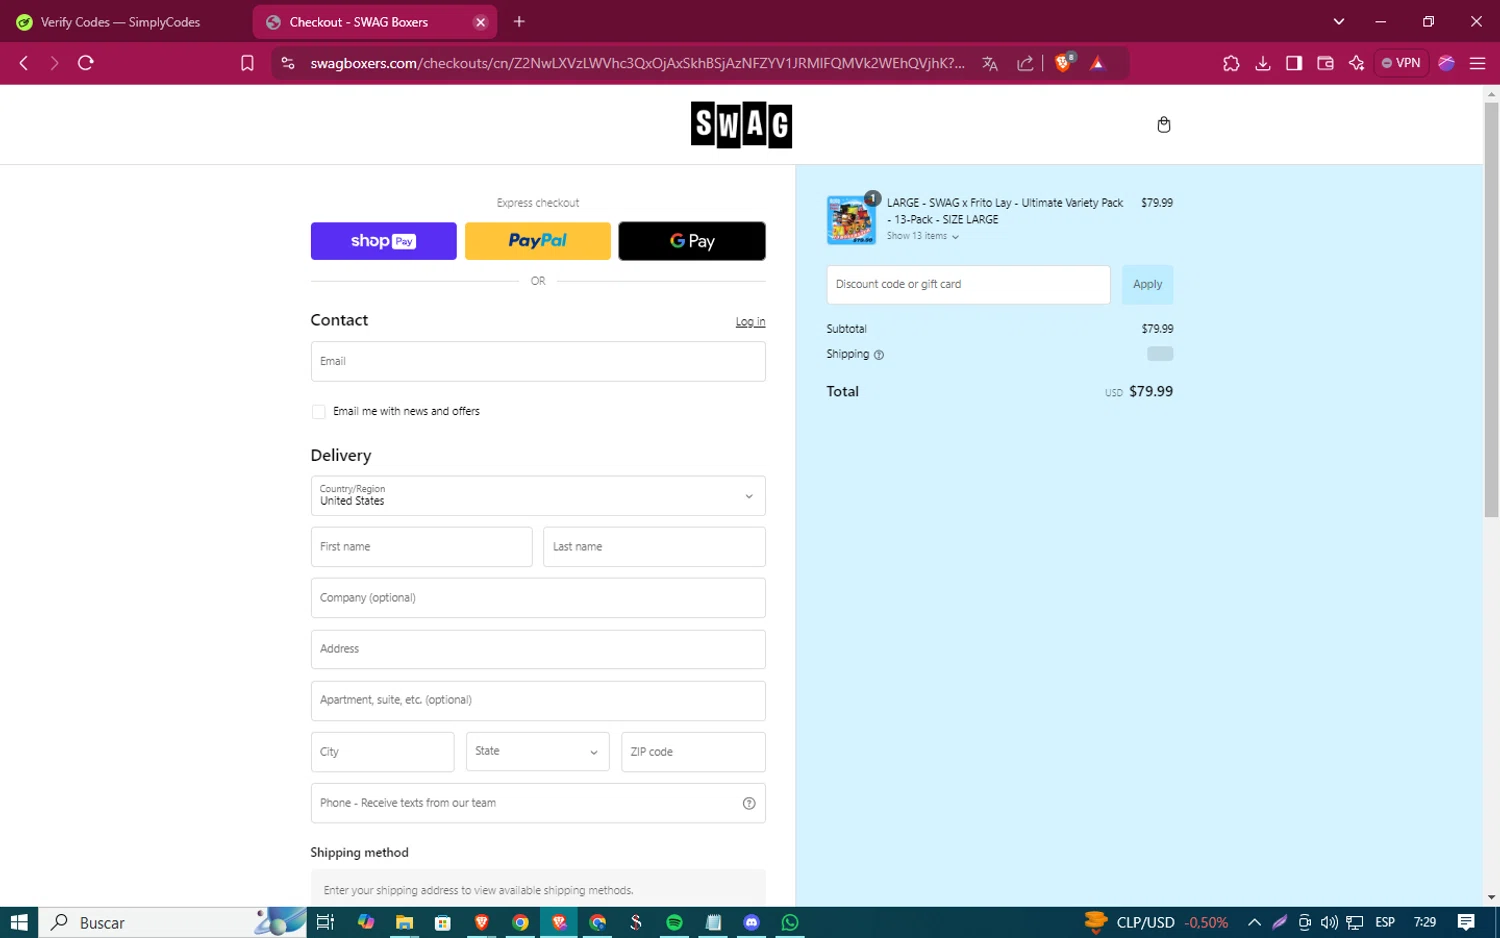Click the Last name field
This screenshot has width=1500, height=938.
[654, 547]
